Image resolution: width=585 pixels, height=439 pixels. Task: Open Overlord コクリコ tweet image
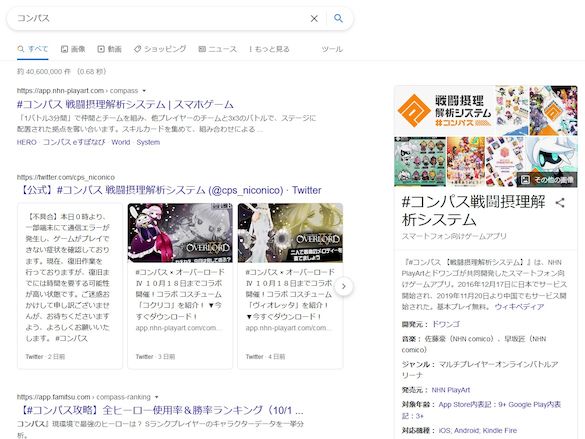[x=180, y=233]
